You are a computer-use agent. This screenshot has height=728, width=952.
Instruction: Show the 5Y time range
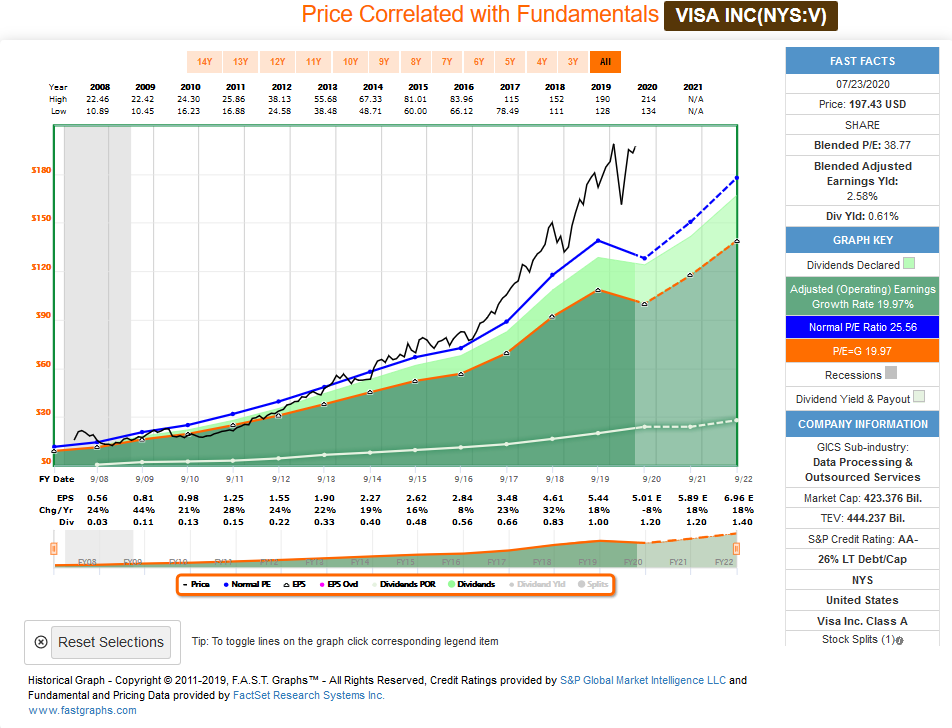pyautogui.click(x=510, y=62)
